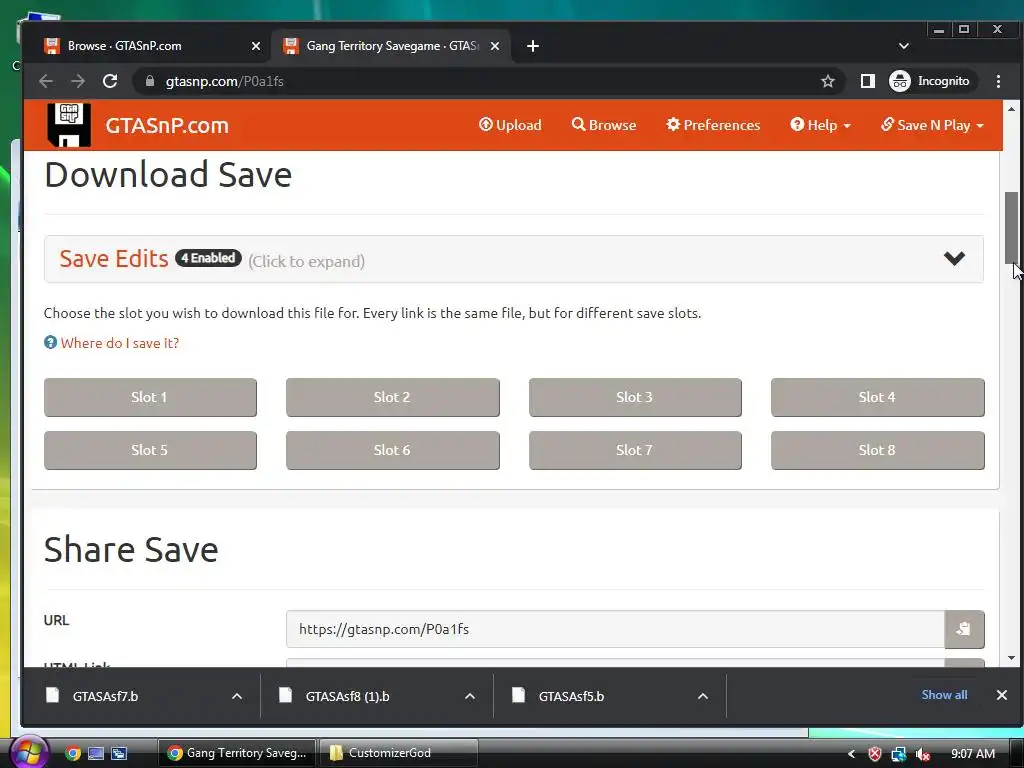Expand the Save Edits panel chevron
This screenshot has width=1024, height=768.
[954, 259]
